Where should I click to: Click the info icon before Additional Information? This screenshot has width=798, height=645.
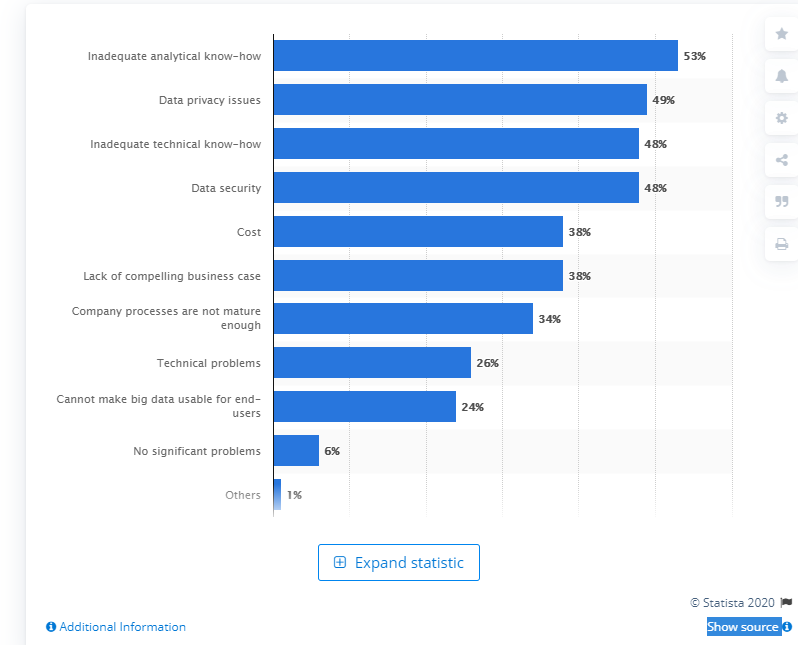coord(51,627)
